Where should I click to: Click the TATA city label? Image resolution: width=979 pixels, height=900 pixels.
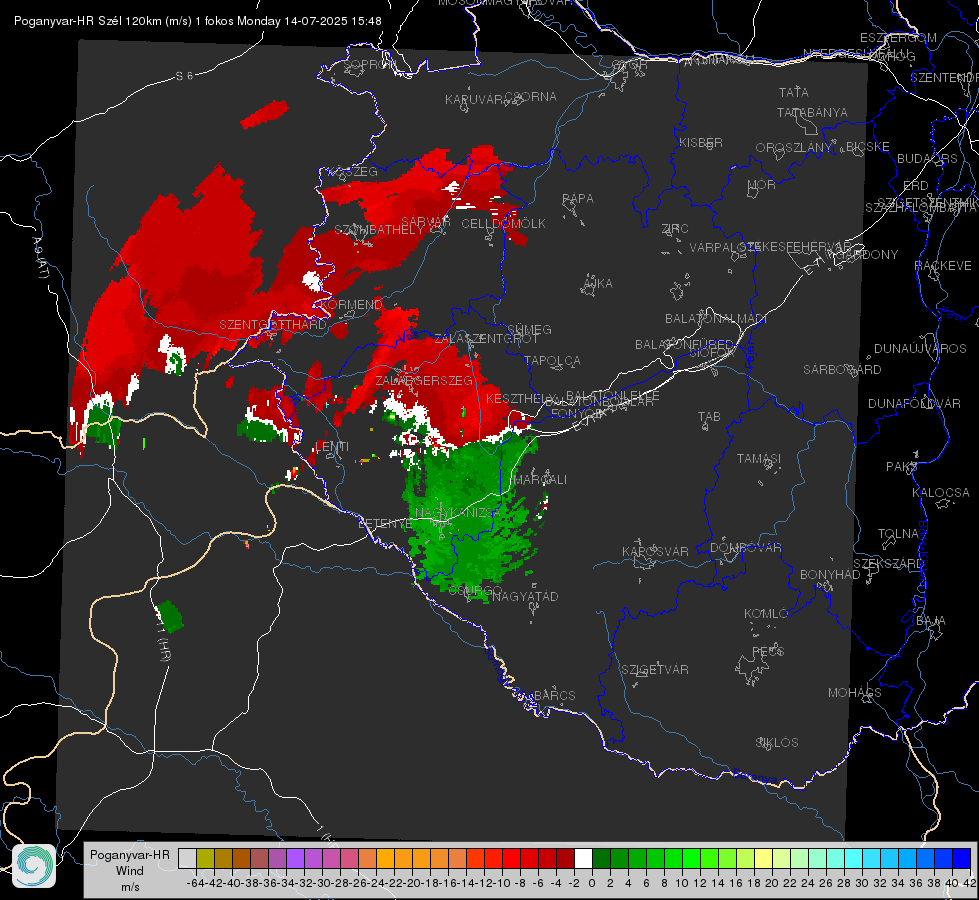pos(794,92)
